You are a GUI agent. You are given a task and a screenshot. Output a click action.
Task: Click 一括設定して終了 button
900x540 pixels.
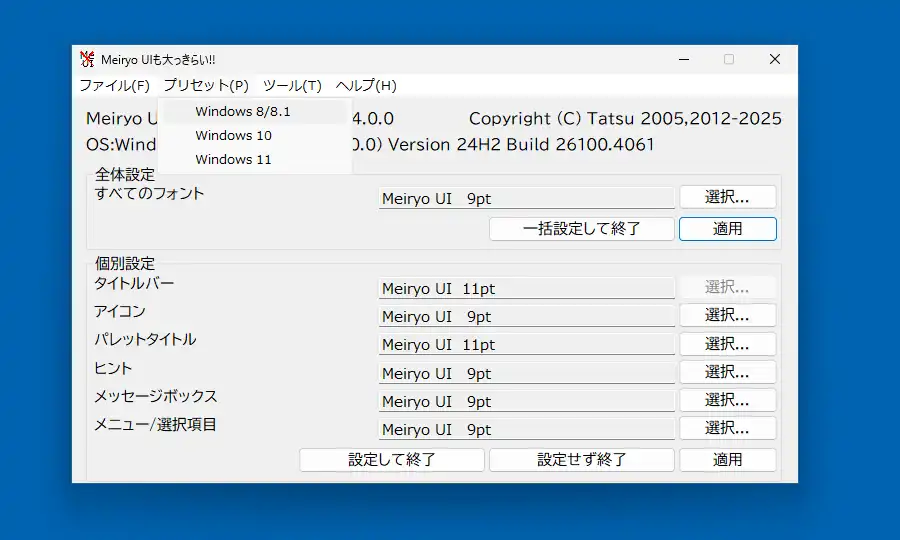tap(581, 229)
